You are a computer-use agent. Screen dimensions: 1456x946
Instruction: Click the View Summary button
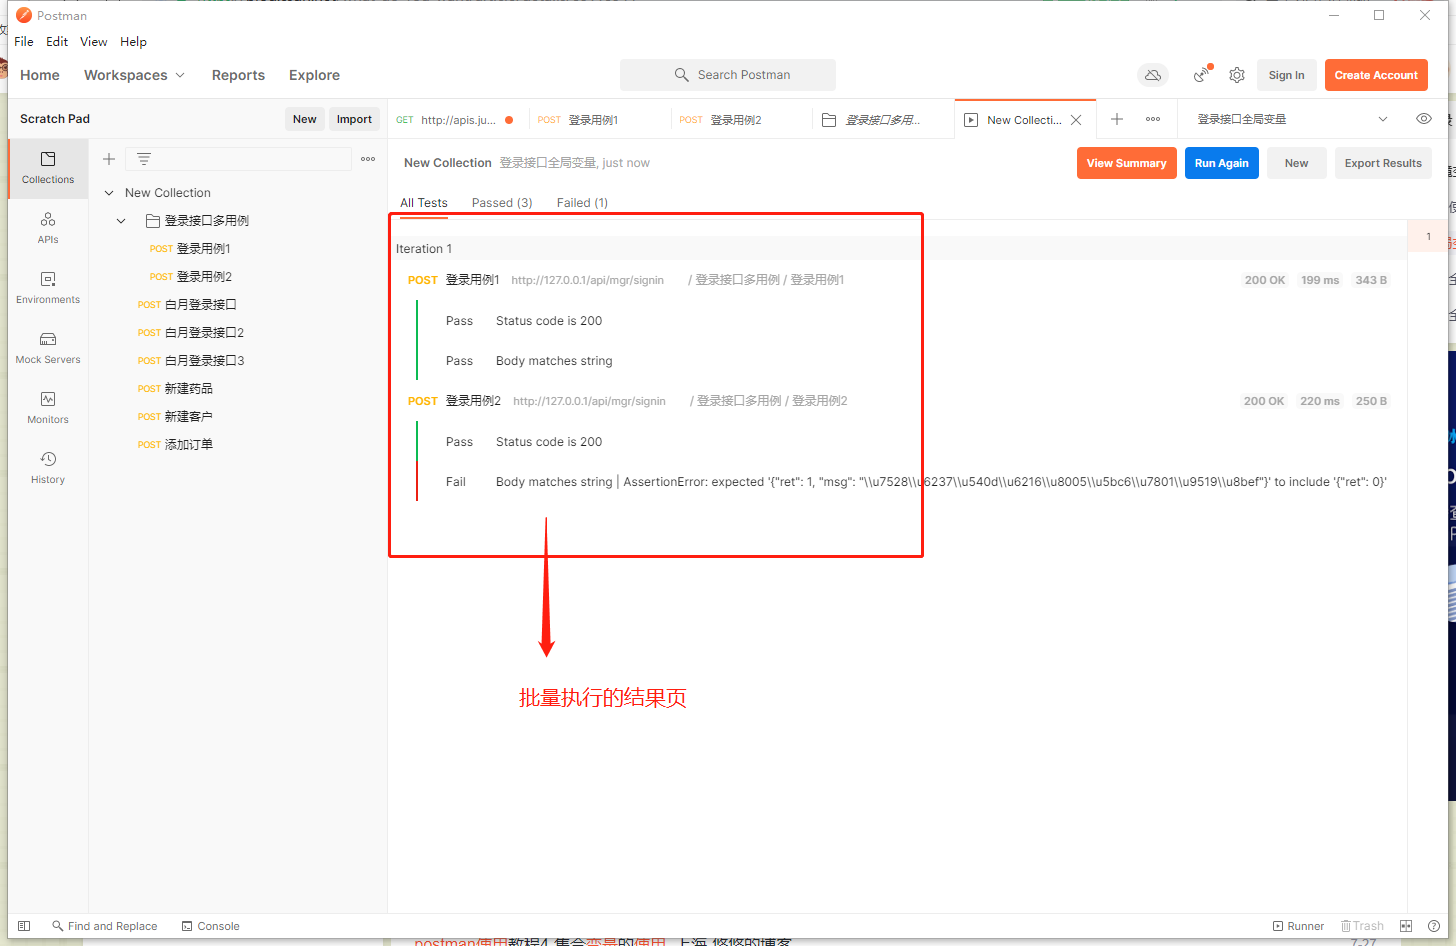point(1126,163)
